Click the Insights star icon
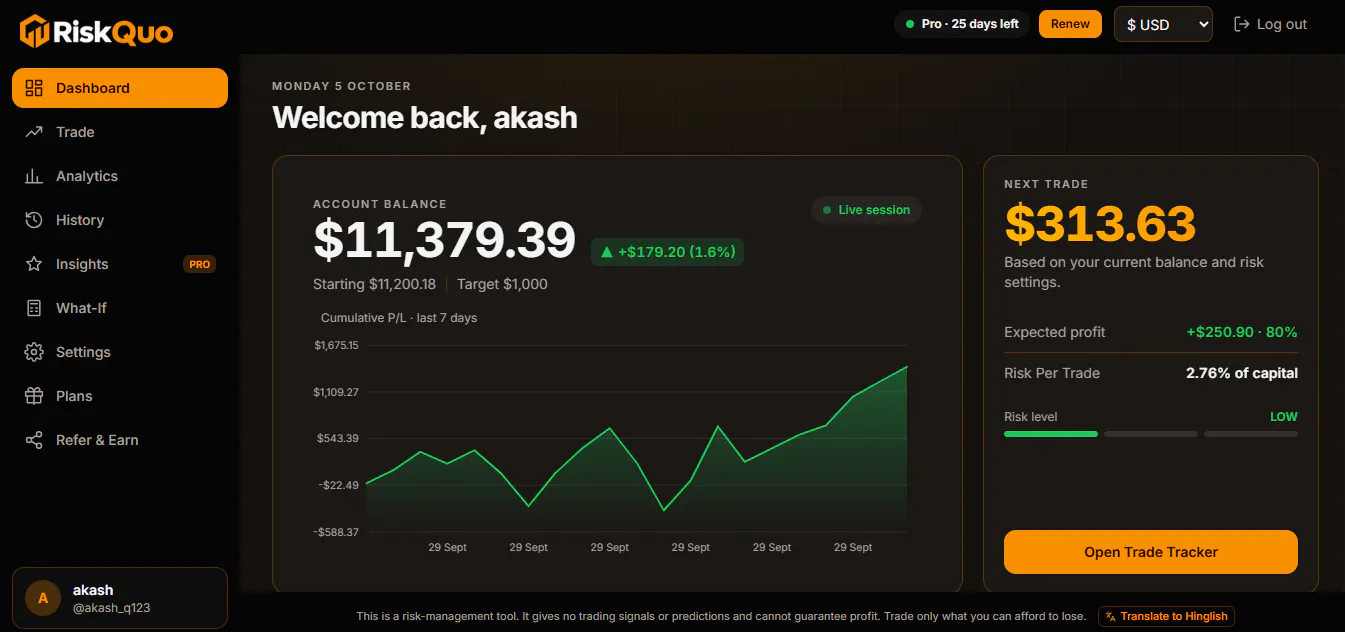 tap(34, 264)
